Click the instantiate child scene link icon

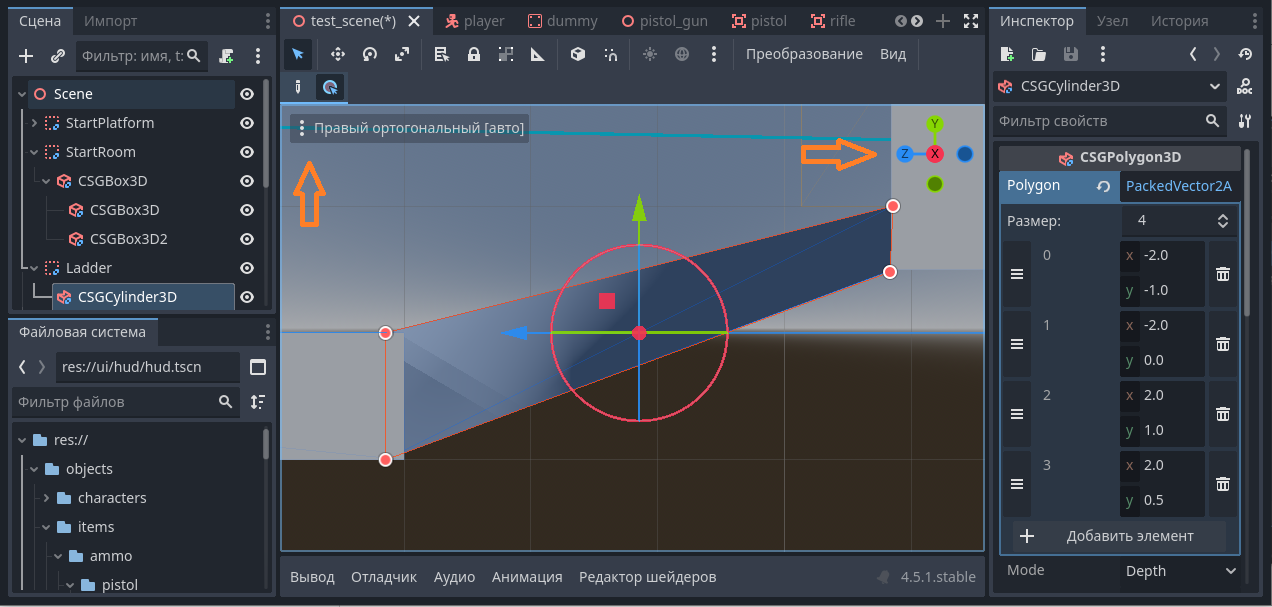58,56
